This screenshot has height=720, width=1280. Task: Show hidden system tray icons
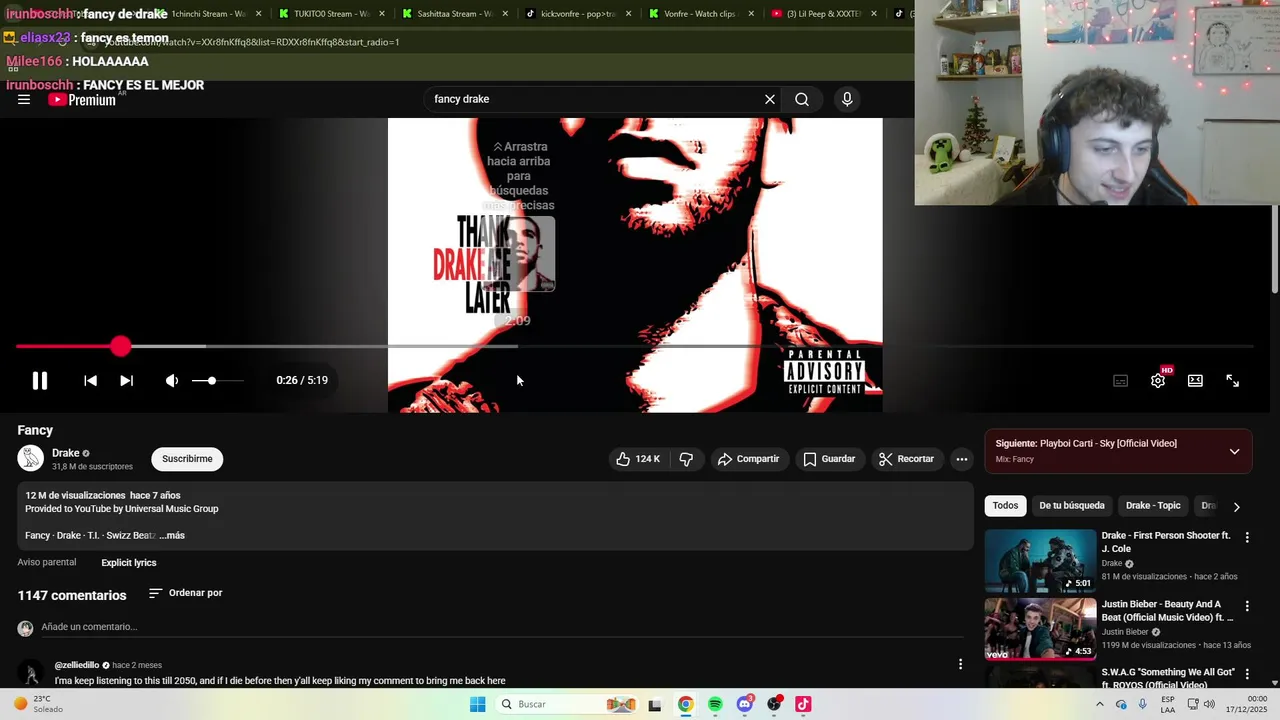1099,704
